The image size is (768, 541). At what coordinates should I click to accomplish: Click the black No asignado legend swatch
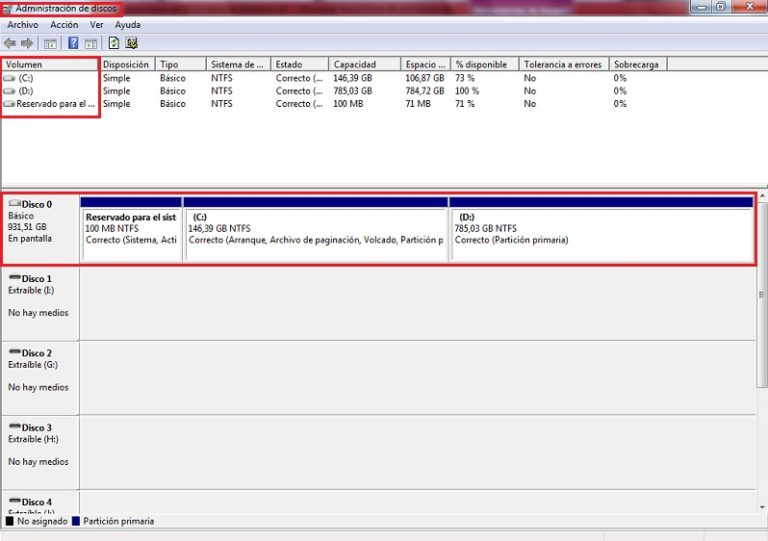tap(9, 521)
